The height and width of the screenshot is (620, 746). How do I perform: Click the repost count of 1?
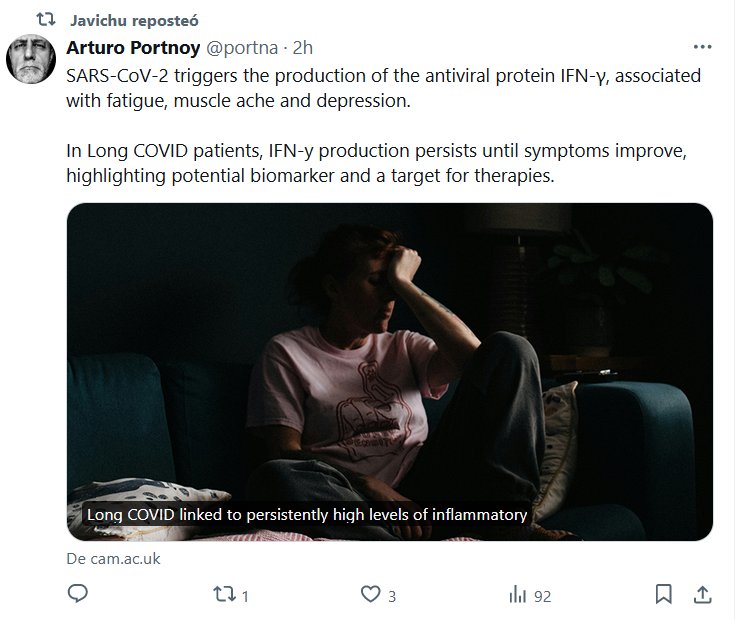(x=245, y=596)
